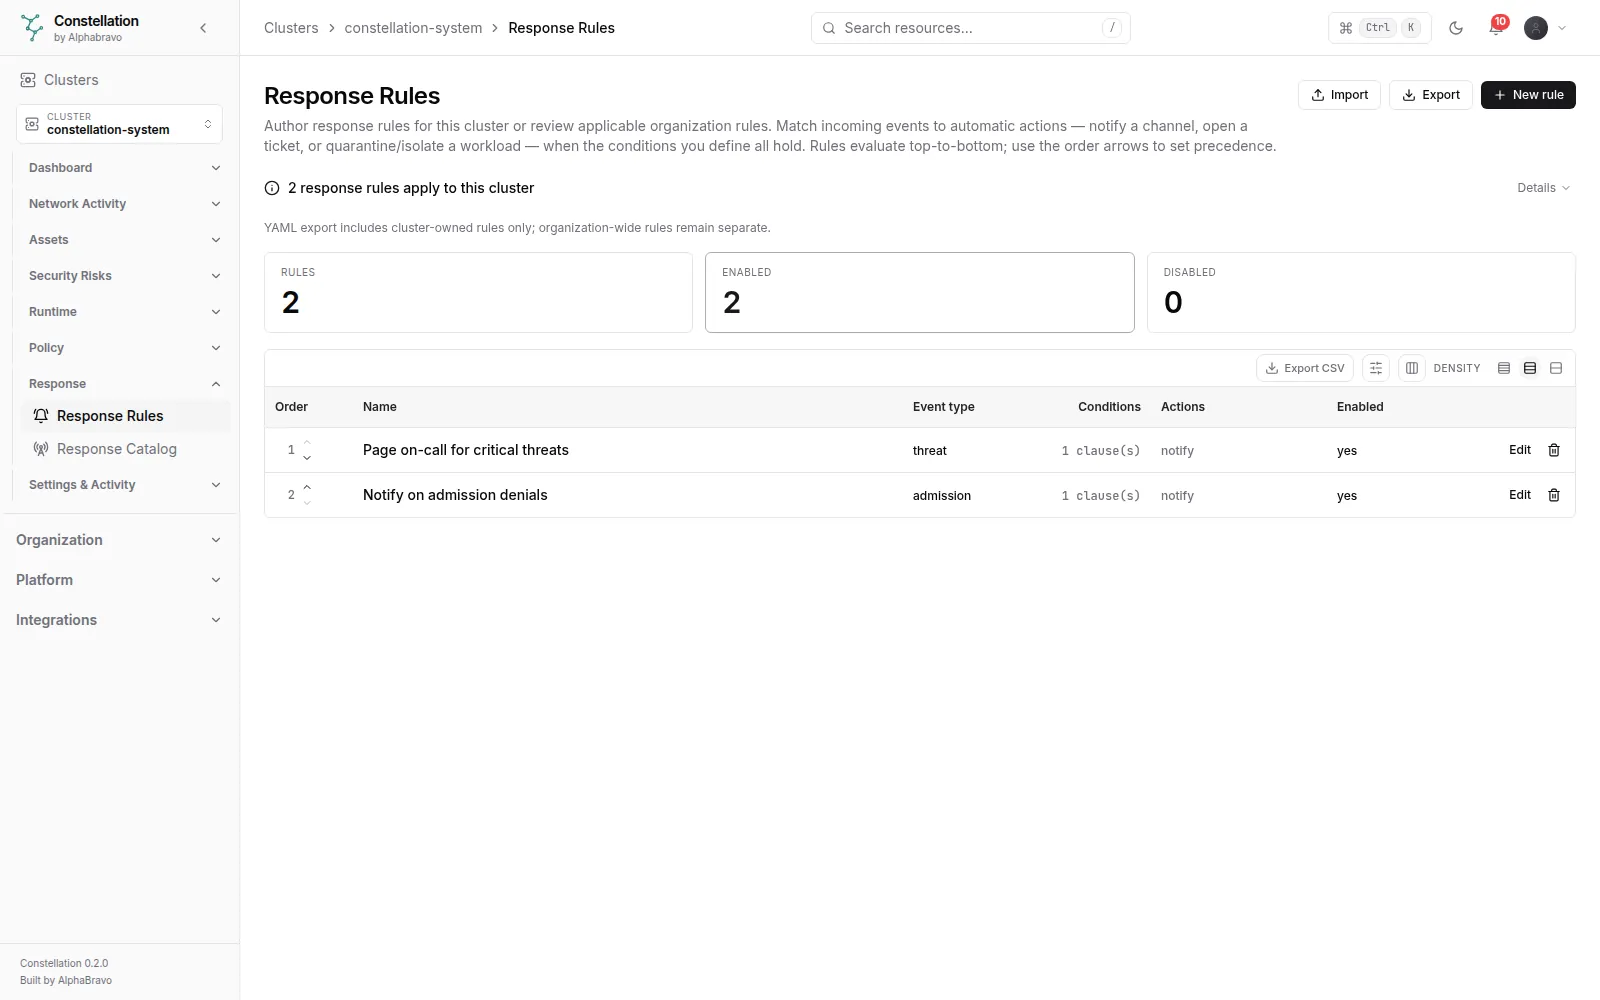Expand the Assets section
Image resolution: width=1600 pixels, height=1000 pixels.
point(124,240)
